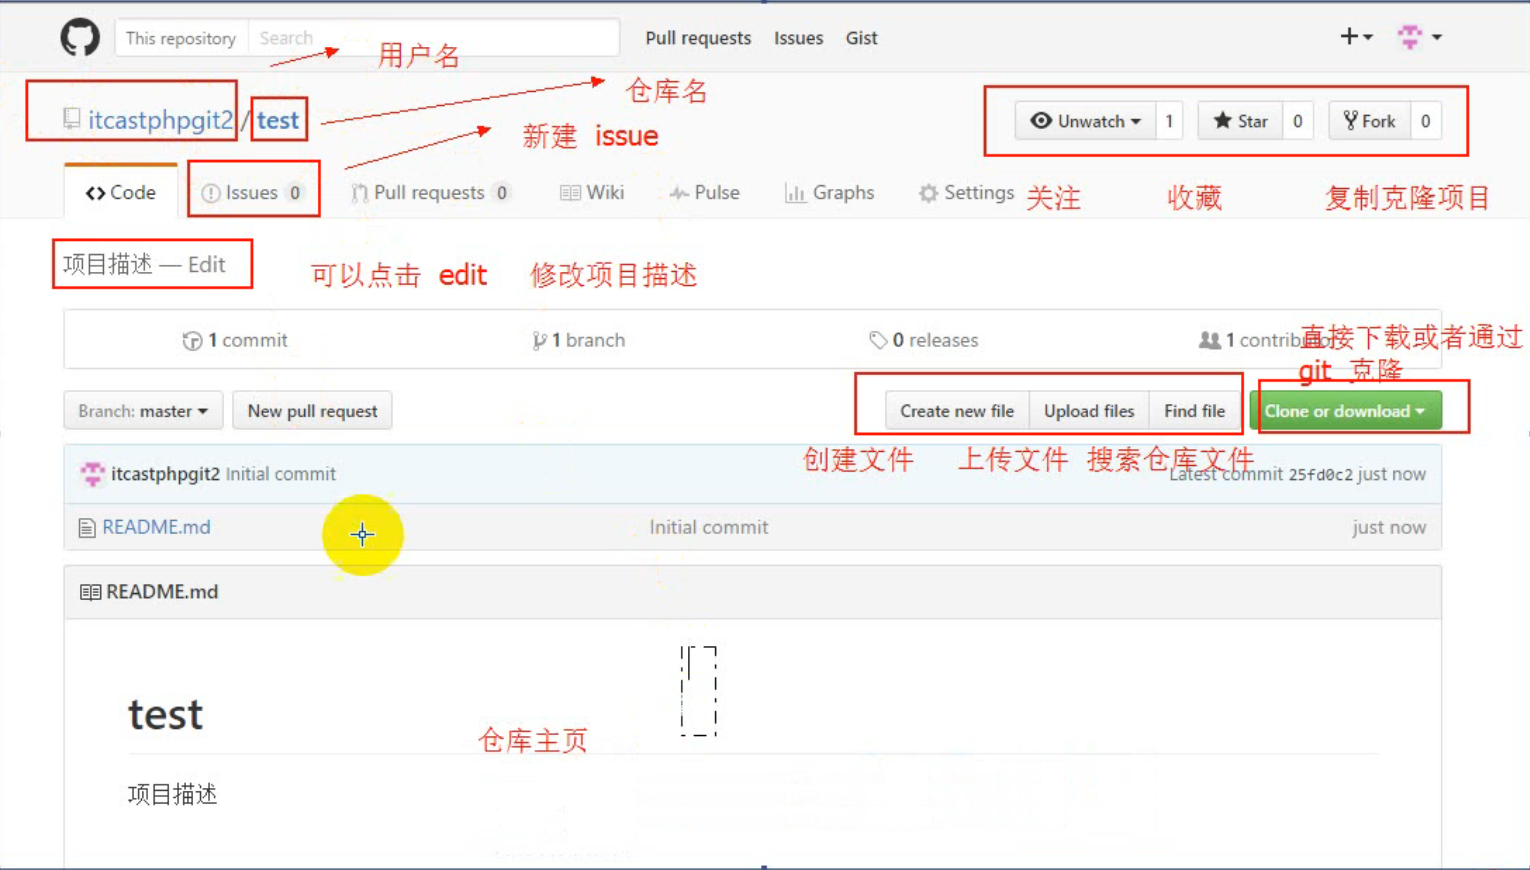Open commit hash 25fd0c2
This screenshot has height=870, width=1530.
pos(1320,475)
